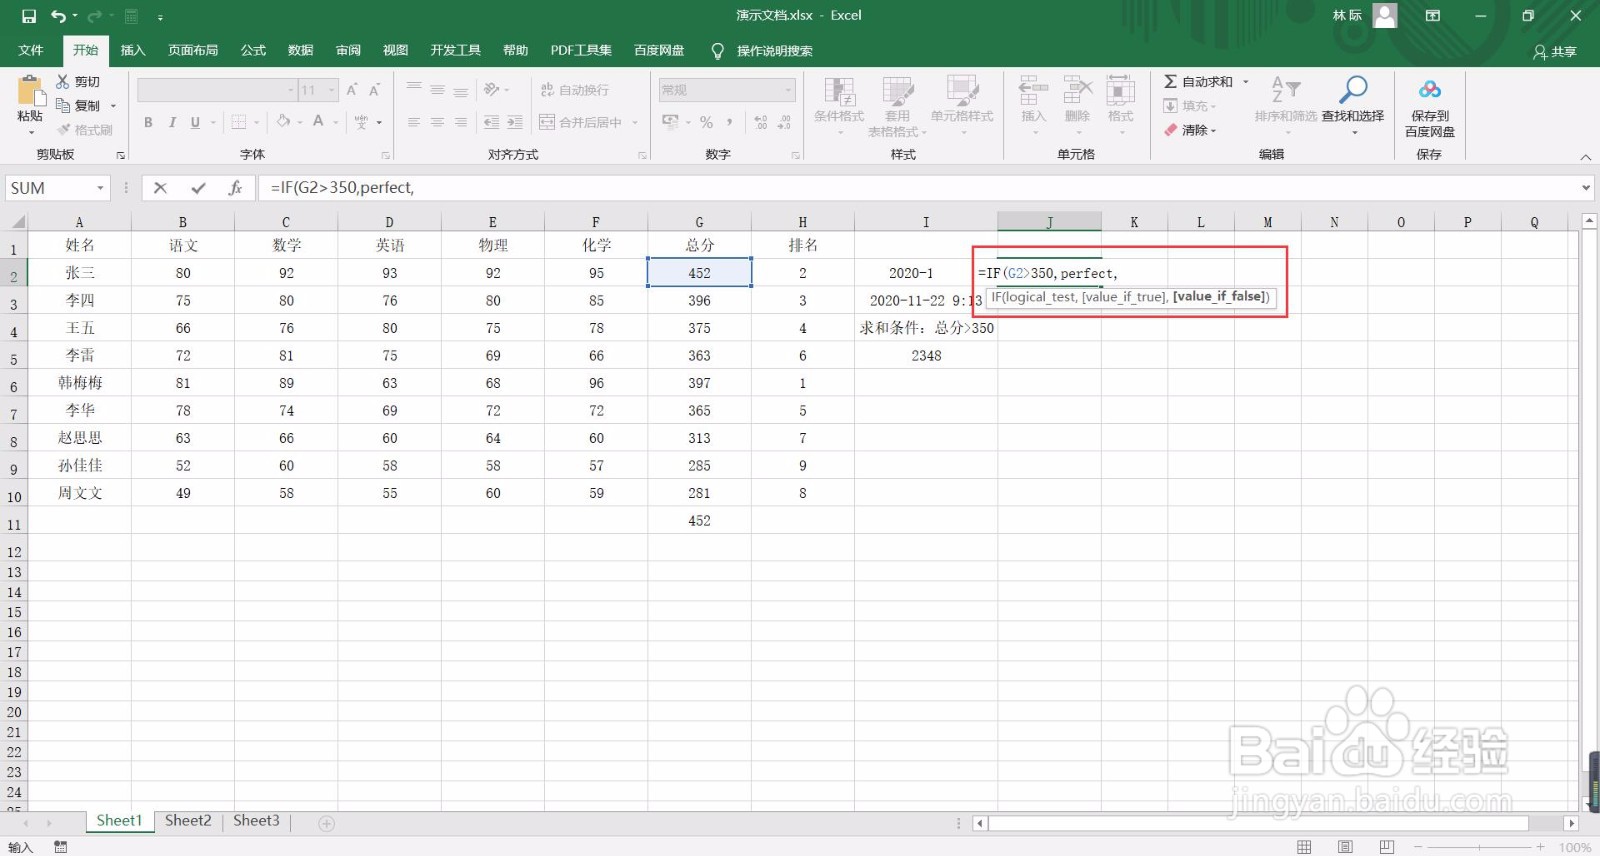
Task: Click the zoom slider in status bar
Action: coord(1478,847)
